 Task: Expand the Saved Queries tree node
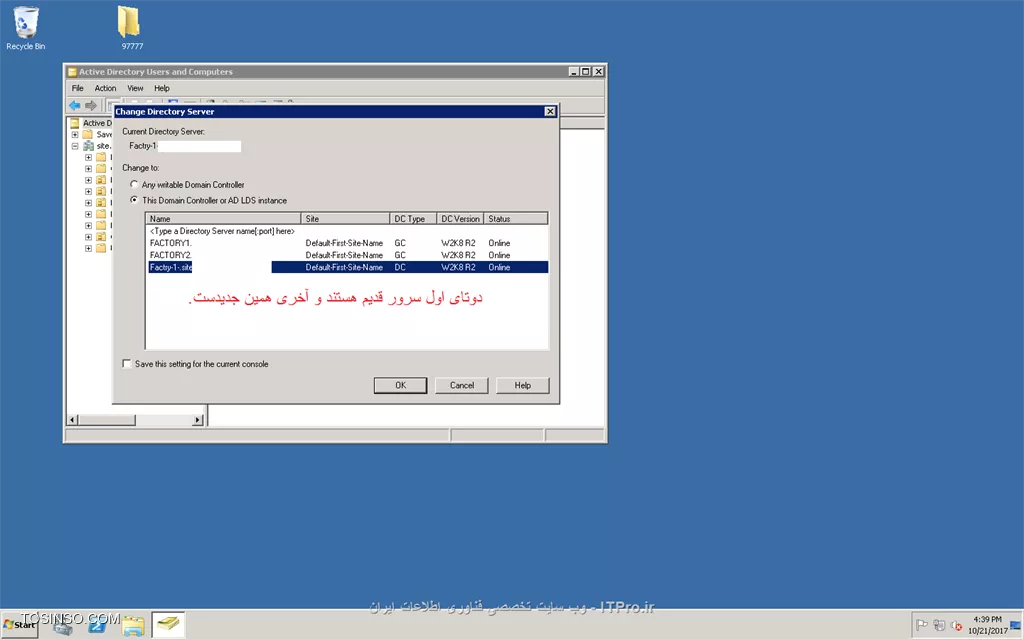(75, 135)
